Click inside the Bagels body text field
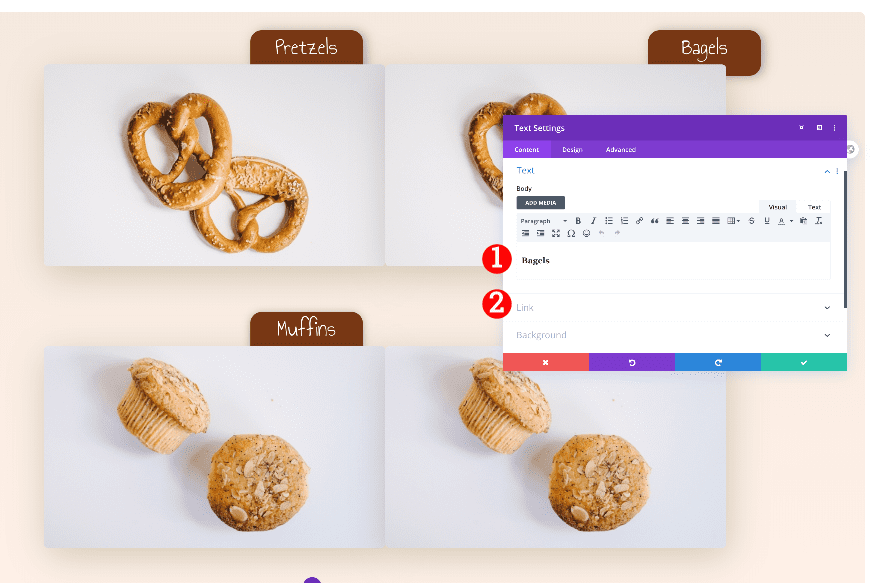 [673, 261]
